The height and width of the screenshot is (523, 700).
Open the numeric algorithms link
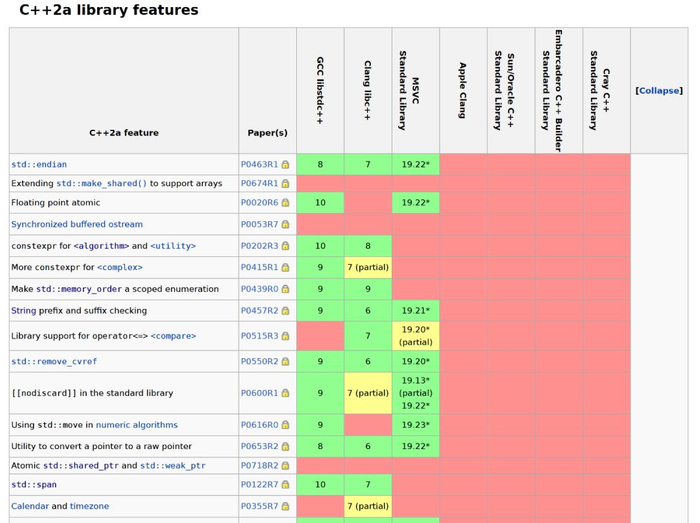point(136,425)
